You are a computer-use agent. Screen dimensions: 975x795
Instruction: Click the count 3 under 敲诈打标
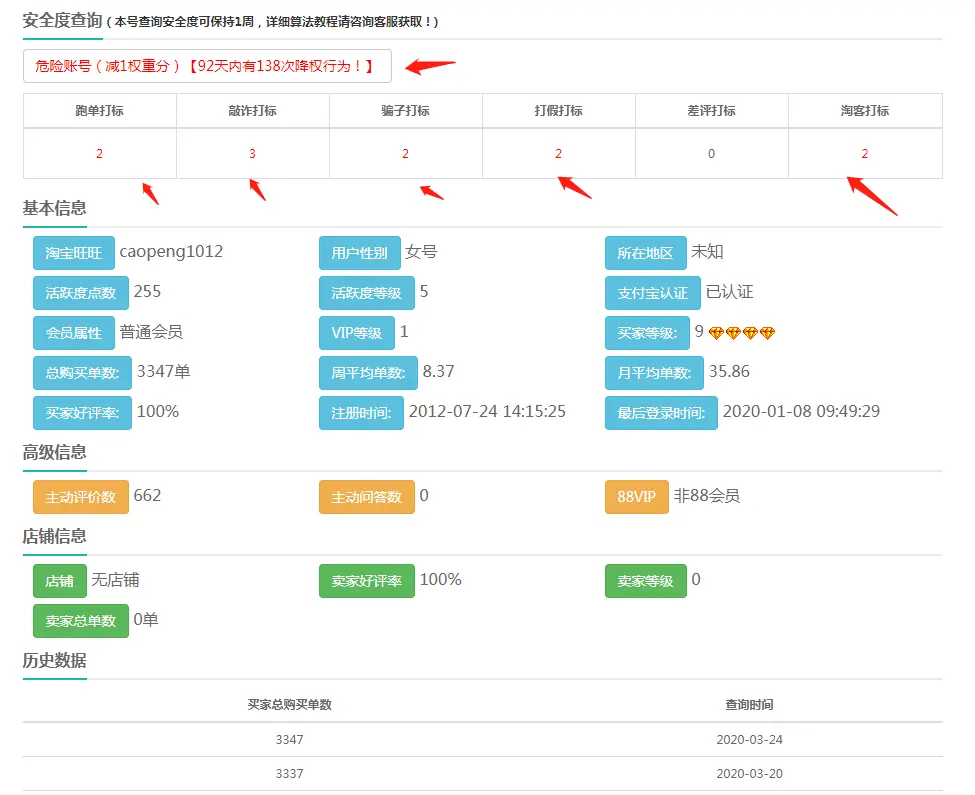pos(252,153)
